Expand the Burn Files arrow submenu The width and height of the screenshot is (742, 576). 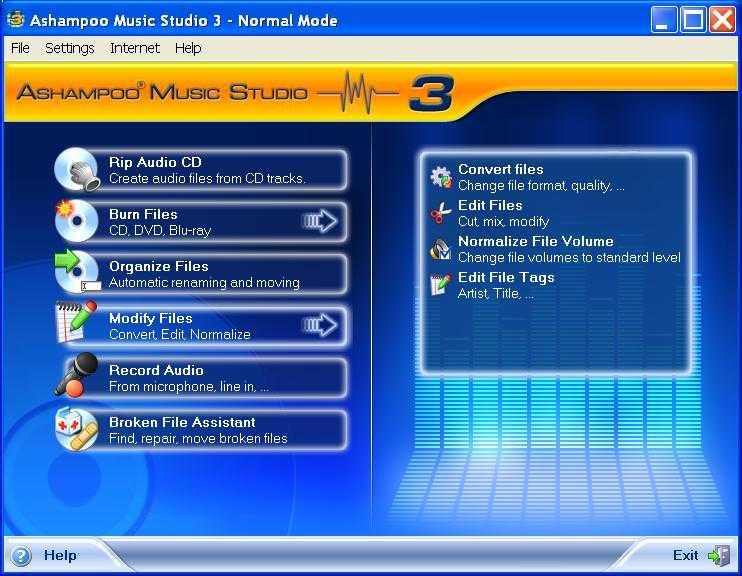tap(320, 222)
